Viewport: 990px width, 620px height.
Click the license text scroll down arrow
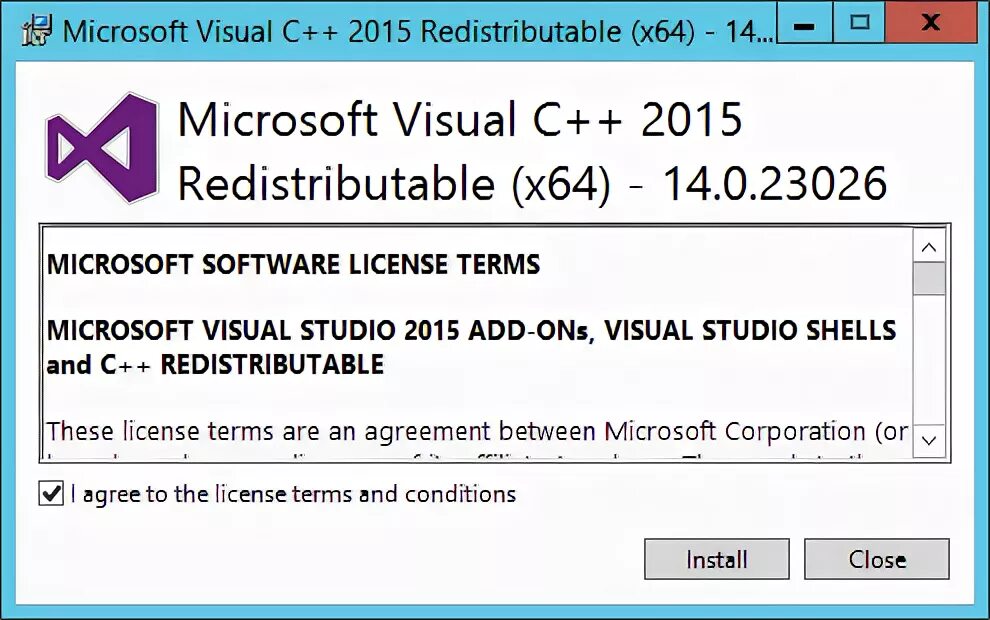[929, 440]
